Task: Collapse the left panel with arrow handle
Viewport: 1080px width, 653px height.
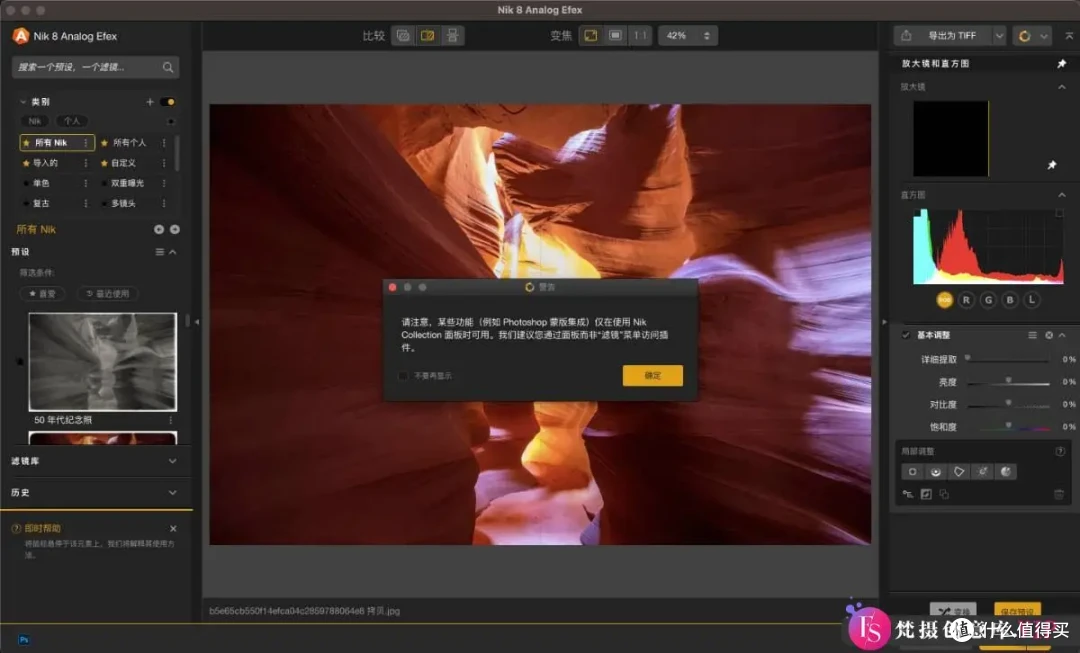Action: 197,322
